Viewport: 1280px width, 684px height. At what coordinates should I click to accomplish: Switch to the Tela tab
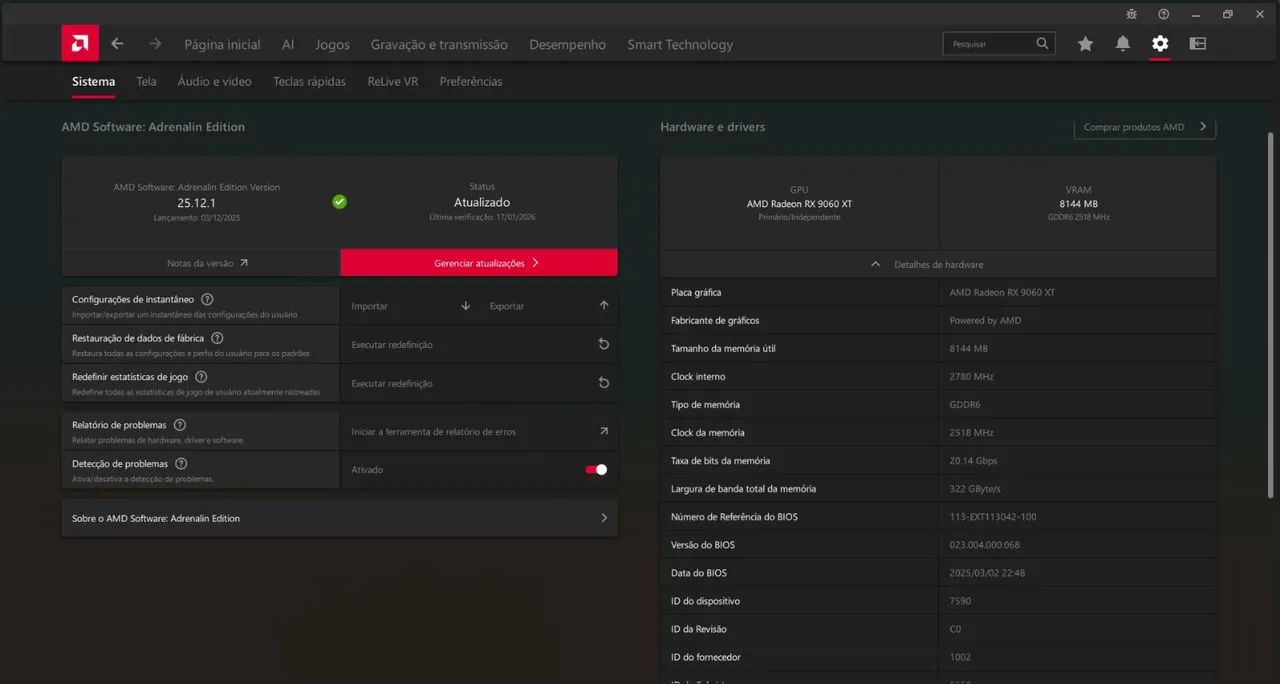coord(146,81)
